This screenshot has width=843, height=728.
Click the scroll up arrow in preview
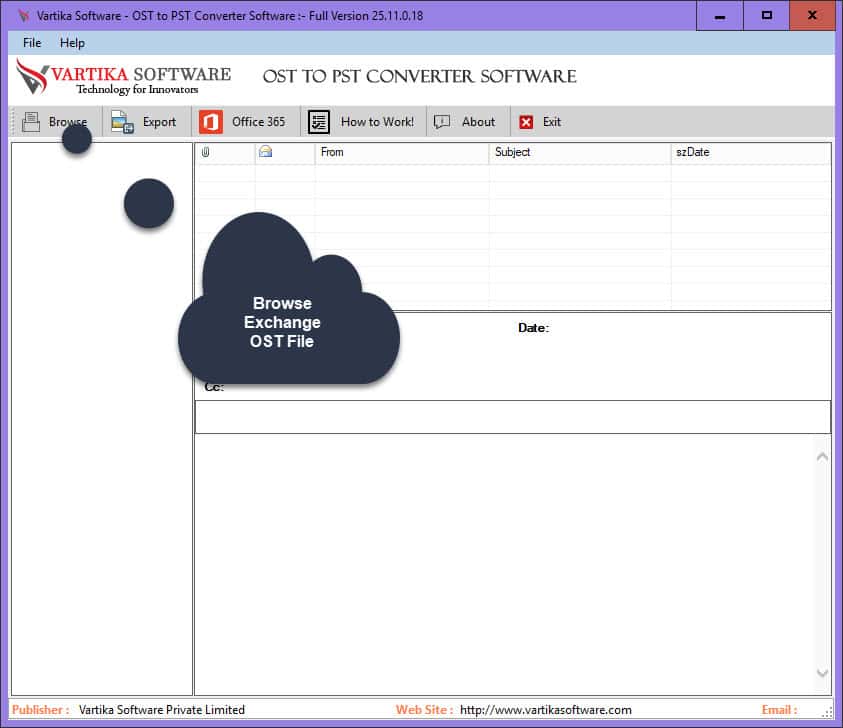(x=822, y=457)
